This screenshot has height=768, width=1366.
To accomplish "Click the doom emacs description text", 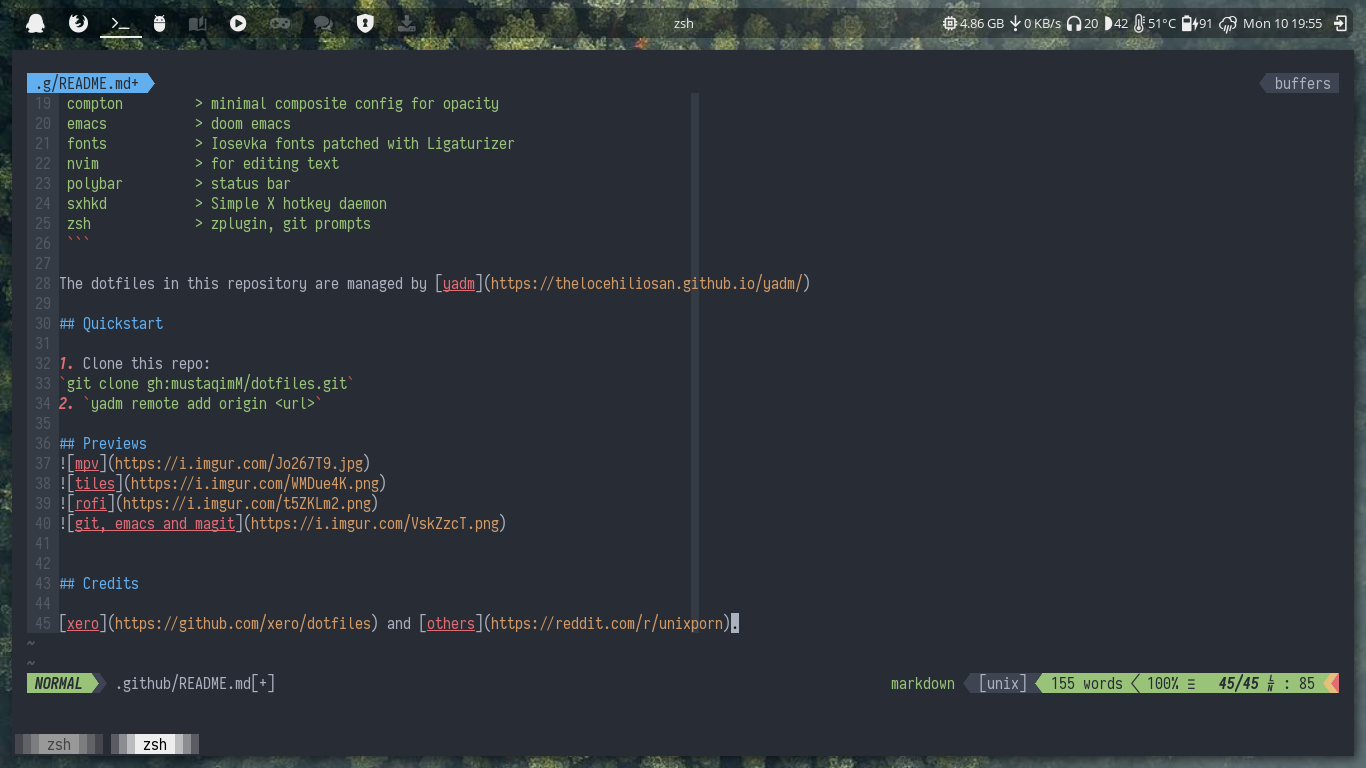I will [x=251, y=124].
